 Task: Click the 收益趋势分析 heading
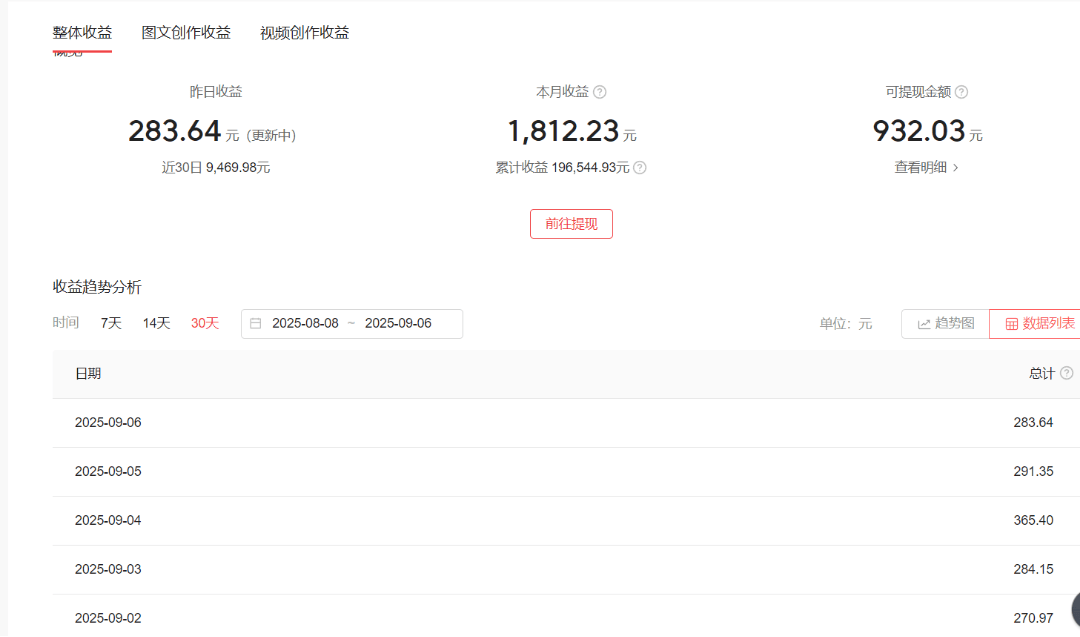coord(97,286)
